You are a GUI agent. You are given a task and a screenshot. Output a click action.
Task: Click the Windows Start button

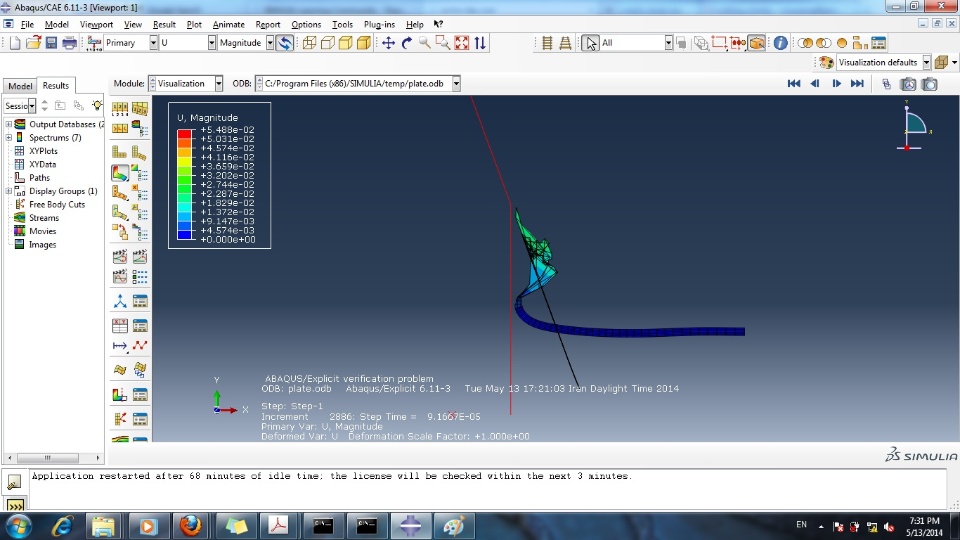19,526
